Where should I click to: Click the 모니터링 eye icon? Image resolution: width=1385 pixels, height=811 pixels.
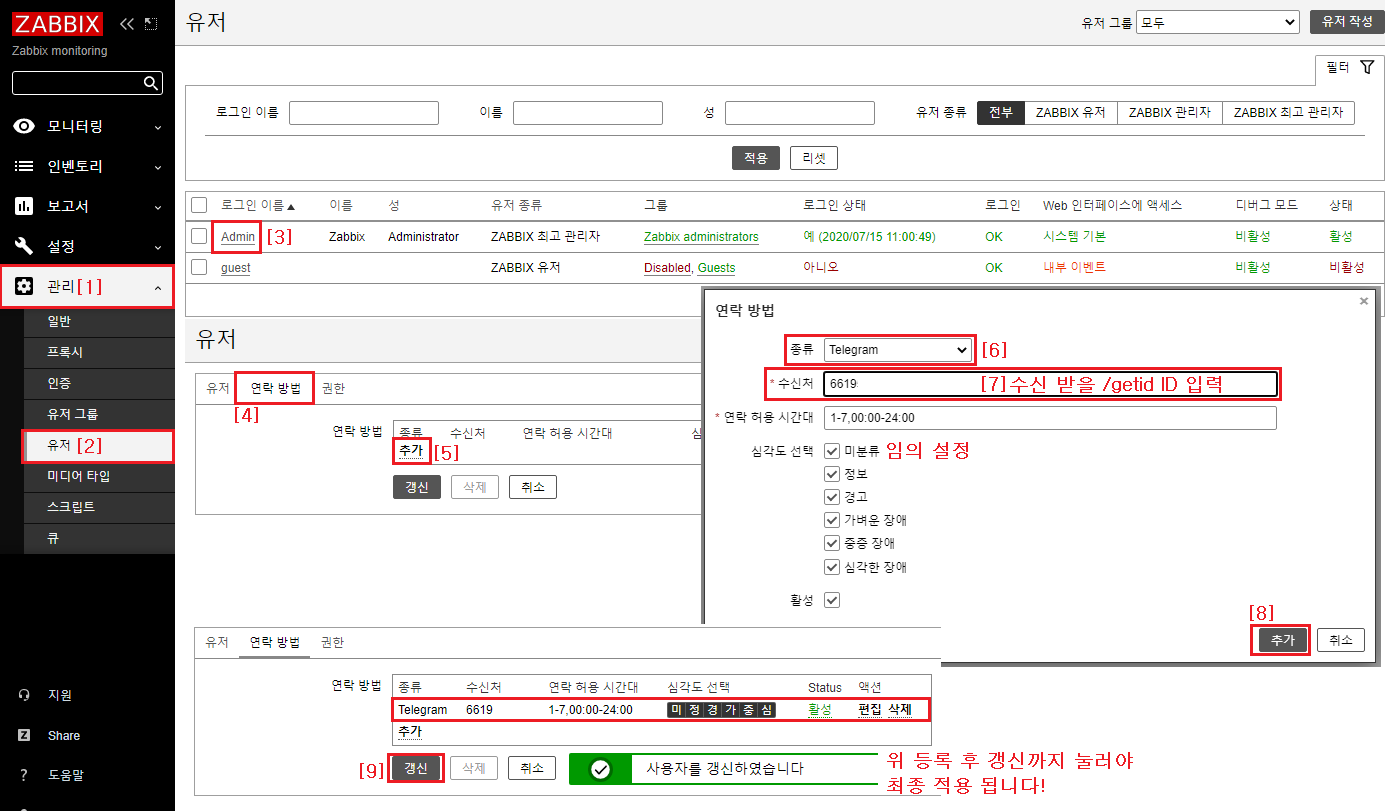click(24, 126)
